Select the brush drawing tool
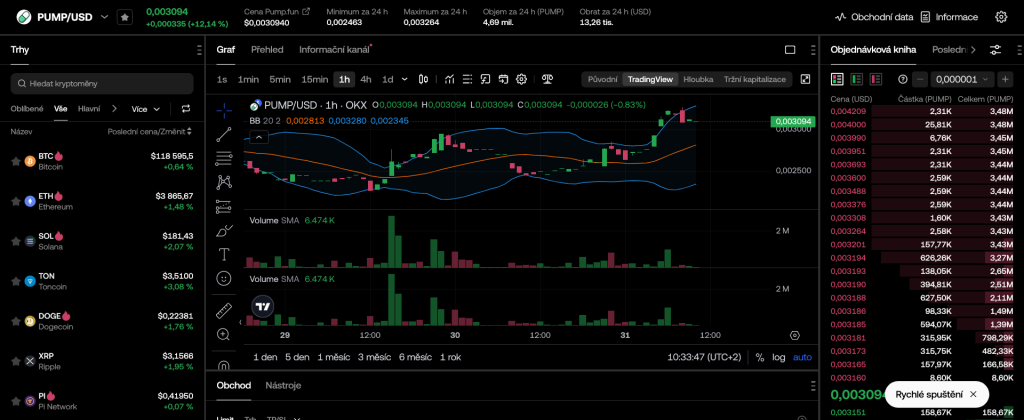Viewport: 1024px width, 420px height. pos(224,231)
